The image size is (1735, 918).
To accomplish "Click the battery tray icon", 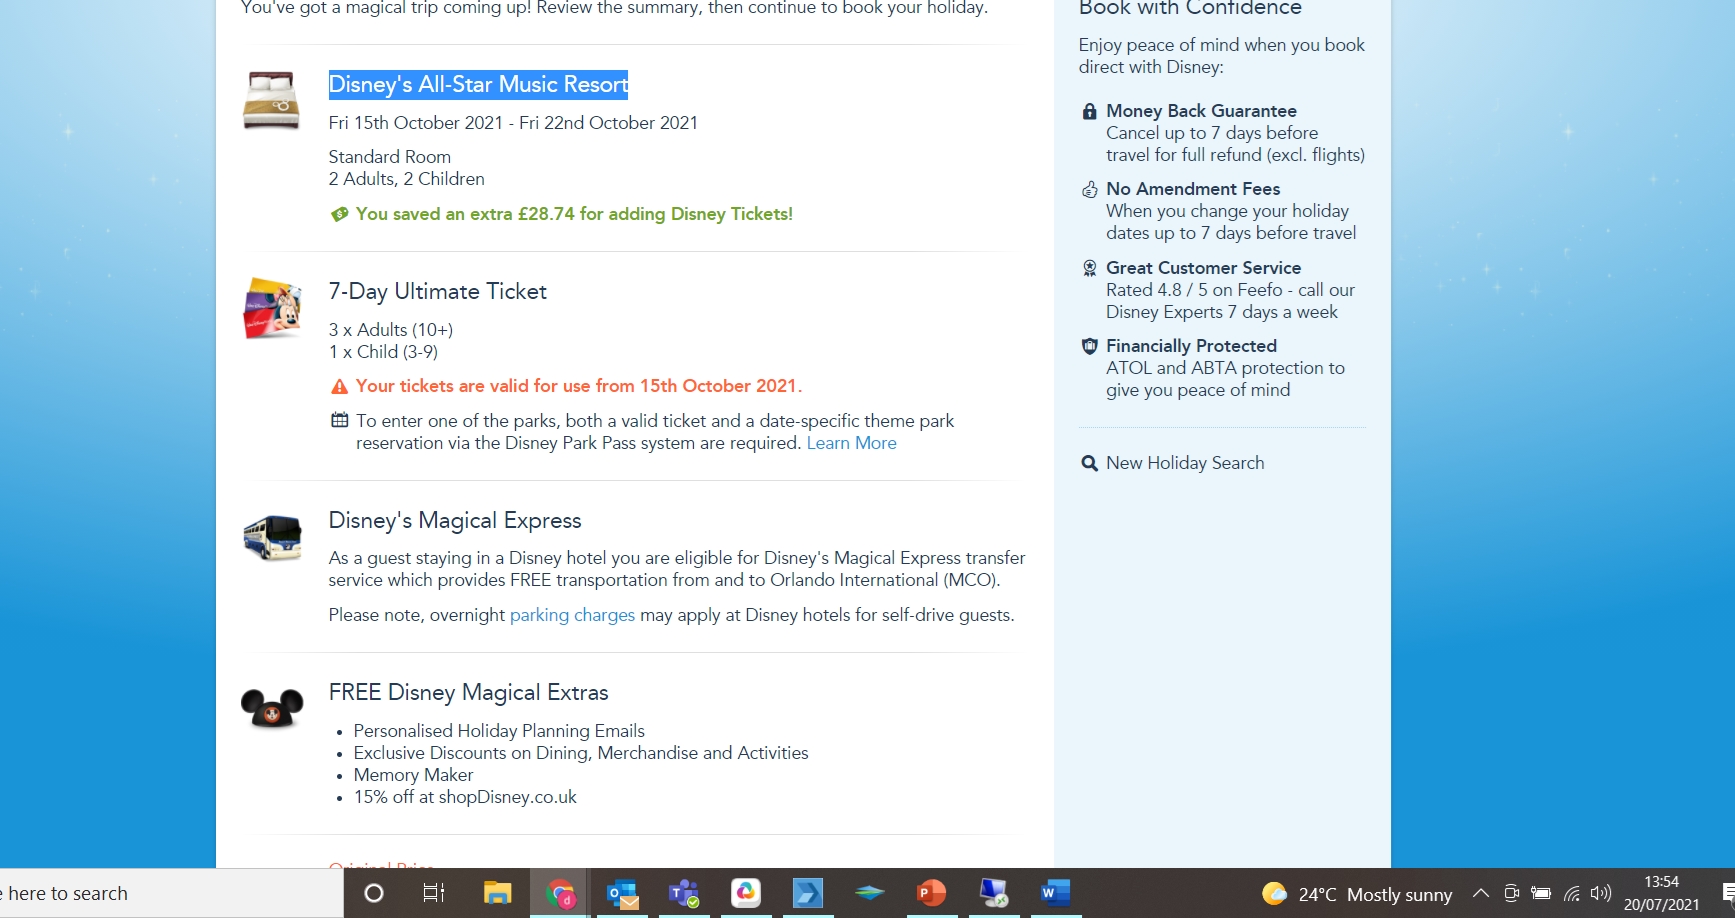I will pyautogui.click(x=1541, y=893).
